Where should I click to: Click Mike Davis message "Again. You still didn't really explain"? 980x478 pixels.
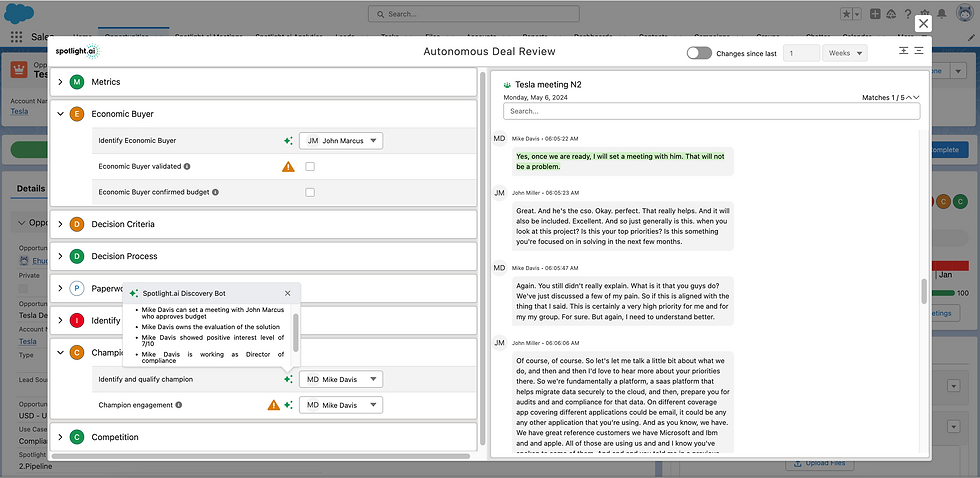[x=622, y=301]
